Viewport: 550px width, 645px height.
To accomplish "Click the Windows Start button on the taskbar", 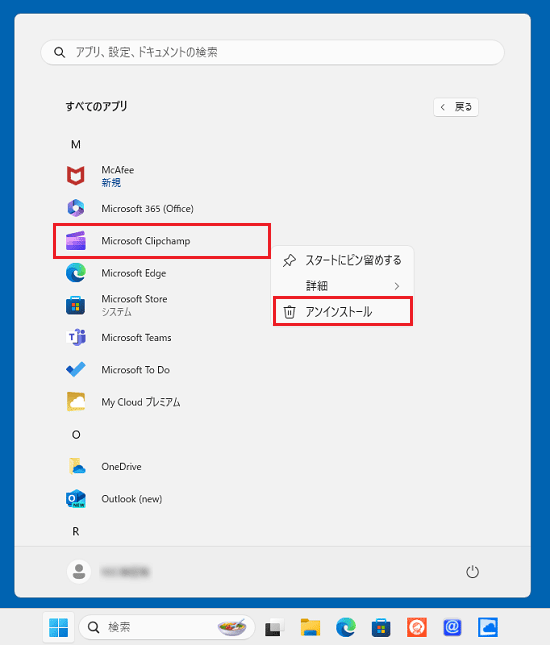I will pos(58,627).
